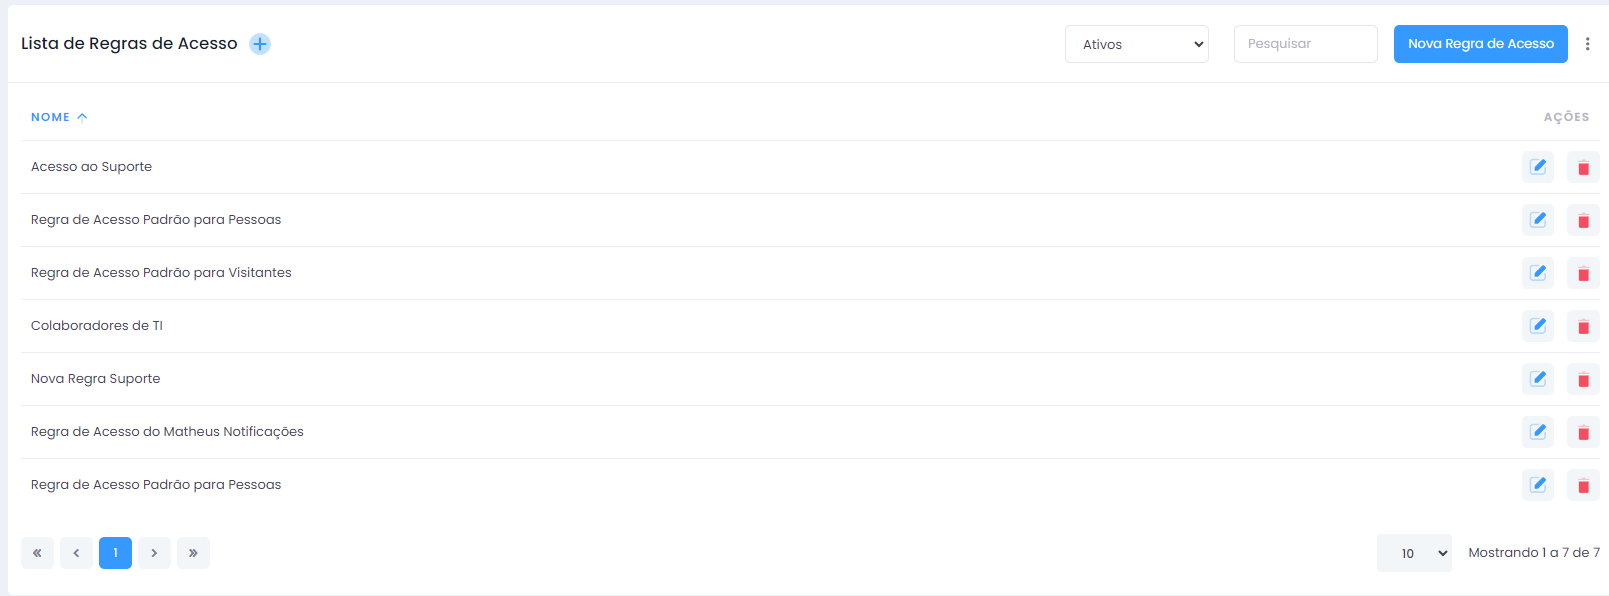1609x596 pixels.
Task: Go to the next page of results
Action: point(154,553)
